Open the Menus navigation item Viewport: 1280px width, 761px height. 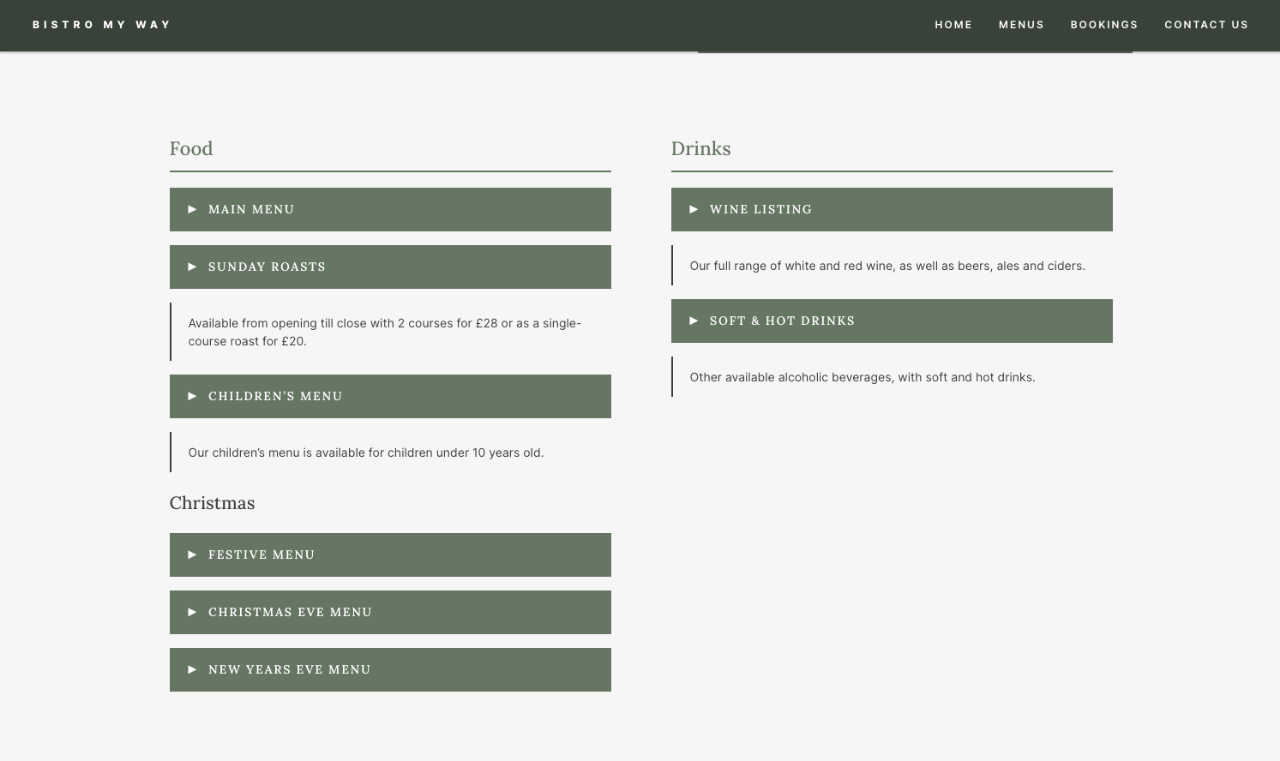1021,25
